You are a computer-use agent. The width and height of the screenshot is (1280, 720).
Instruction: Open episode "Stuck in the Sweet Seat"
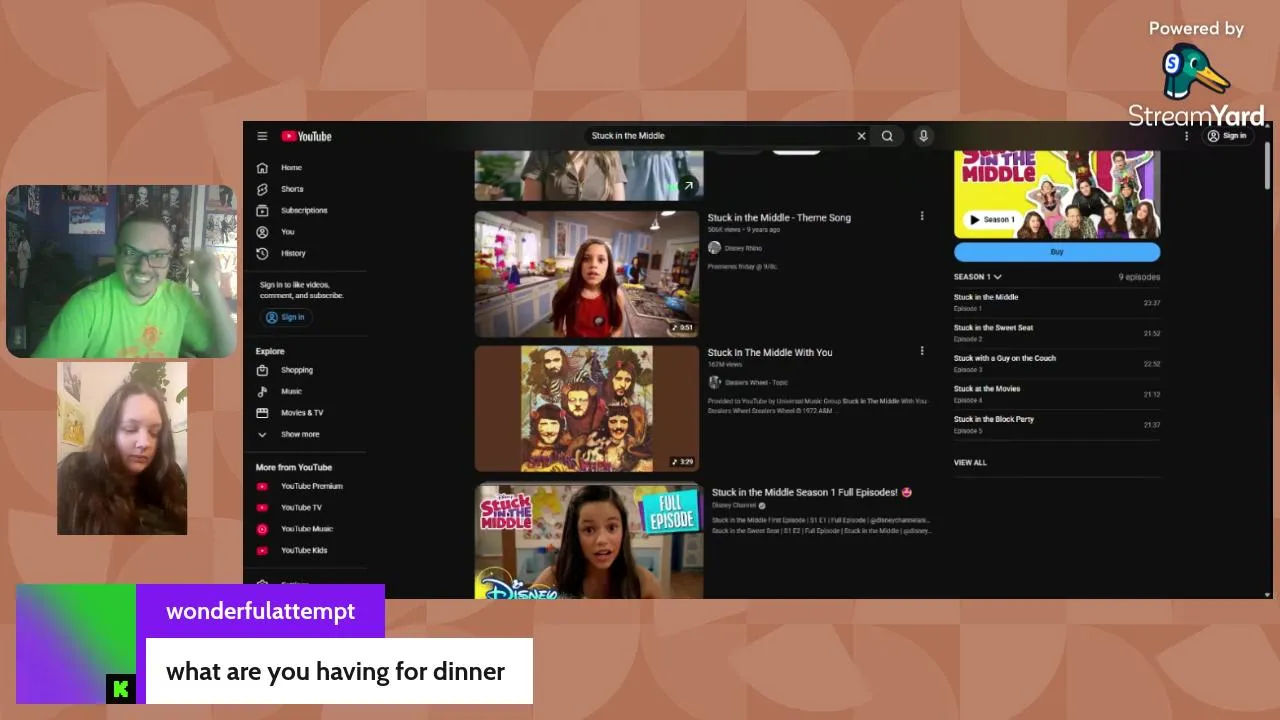[x=1057, y=333]
